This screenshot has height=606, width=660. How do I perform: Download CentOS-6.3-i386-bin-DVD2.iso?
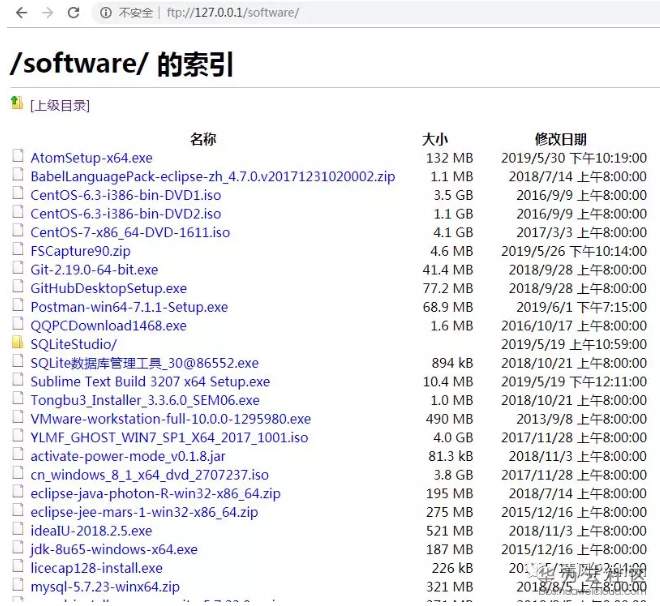pos(125,214)
